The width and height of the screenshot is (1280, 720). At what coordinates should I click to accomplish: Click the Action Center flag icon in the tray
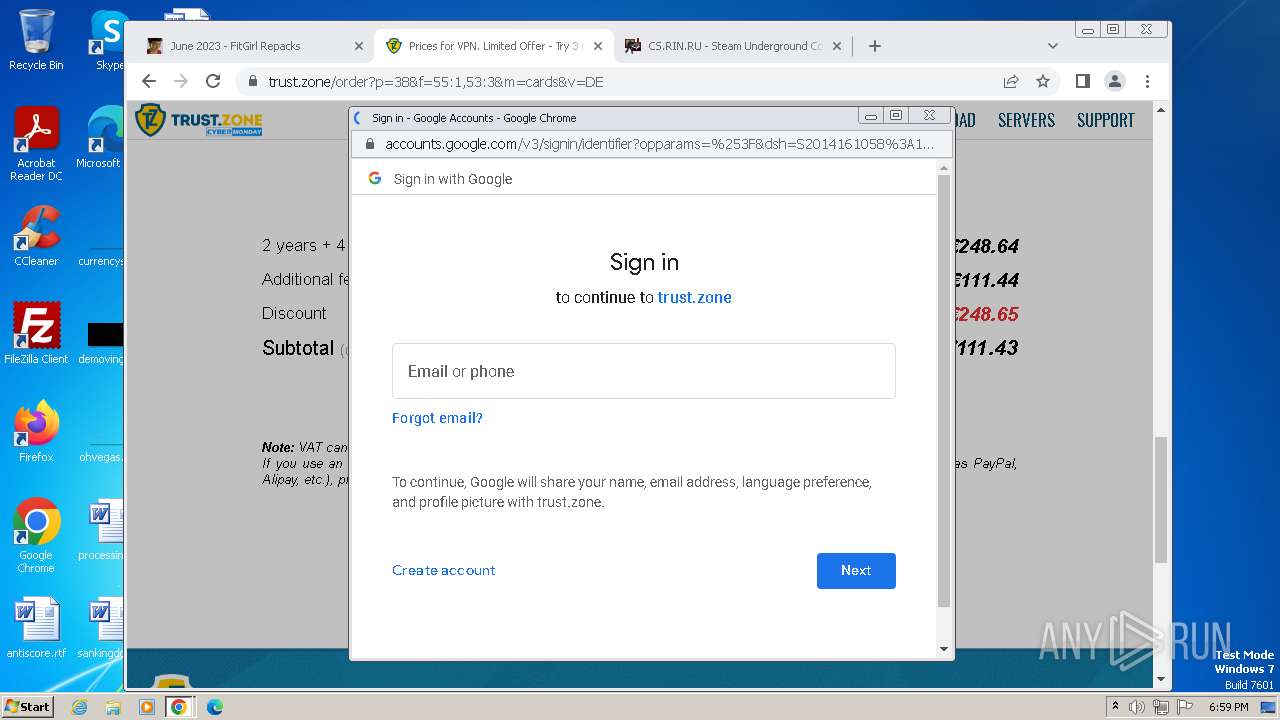click(1185, 707)
